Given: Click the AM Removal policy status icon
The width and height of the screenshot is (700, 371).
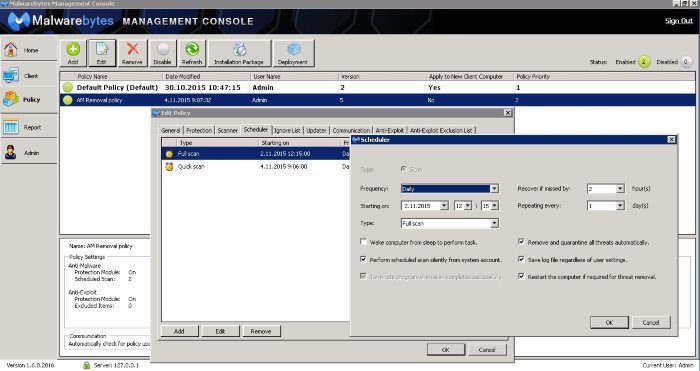Looking at the screenshot, I should (67, 100).
